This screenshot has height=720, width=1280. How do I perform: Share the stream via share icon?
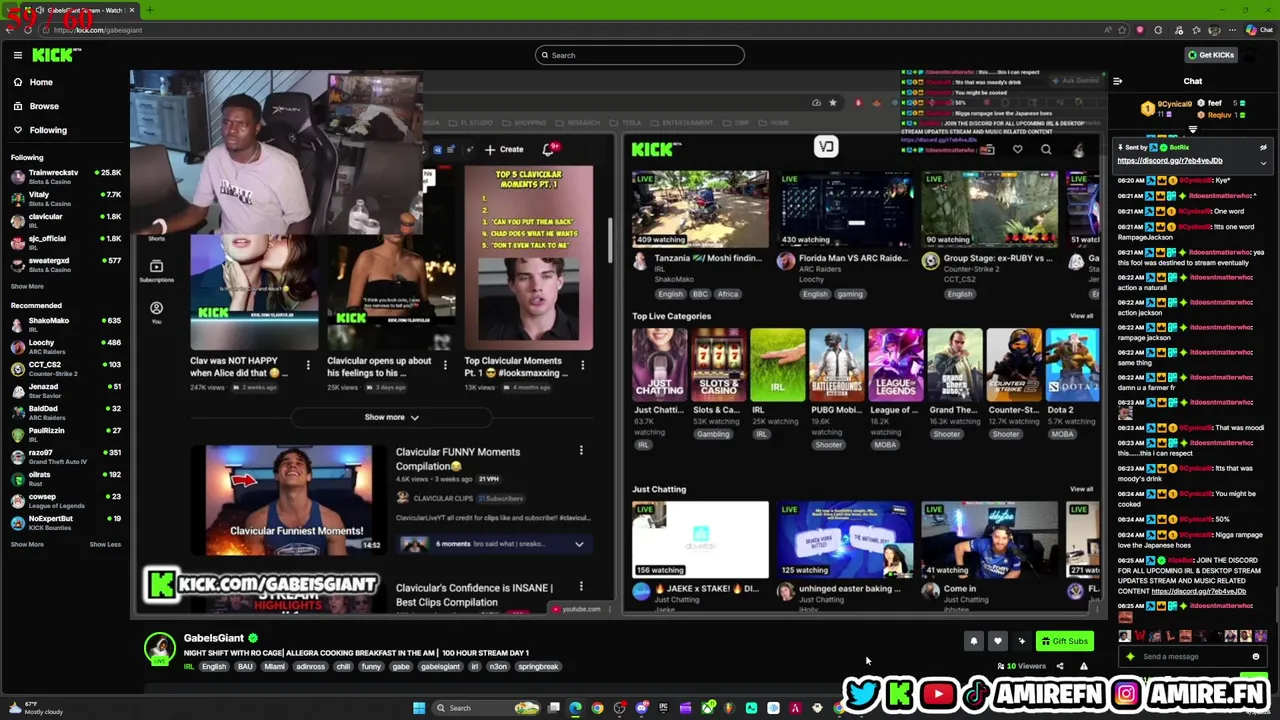point(1060,666)
